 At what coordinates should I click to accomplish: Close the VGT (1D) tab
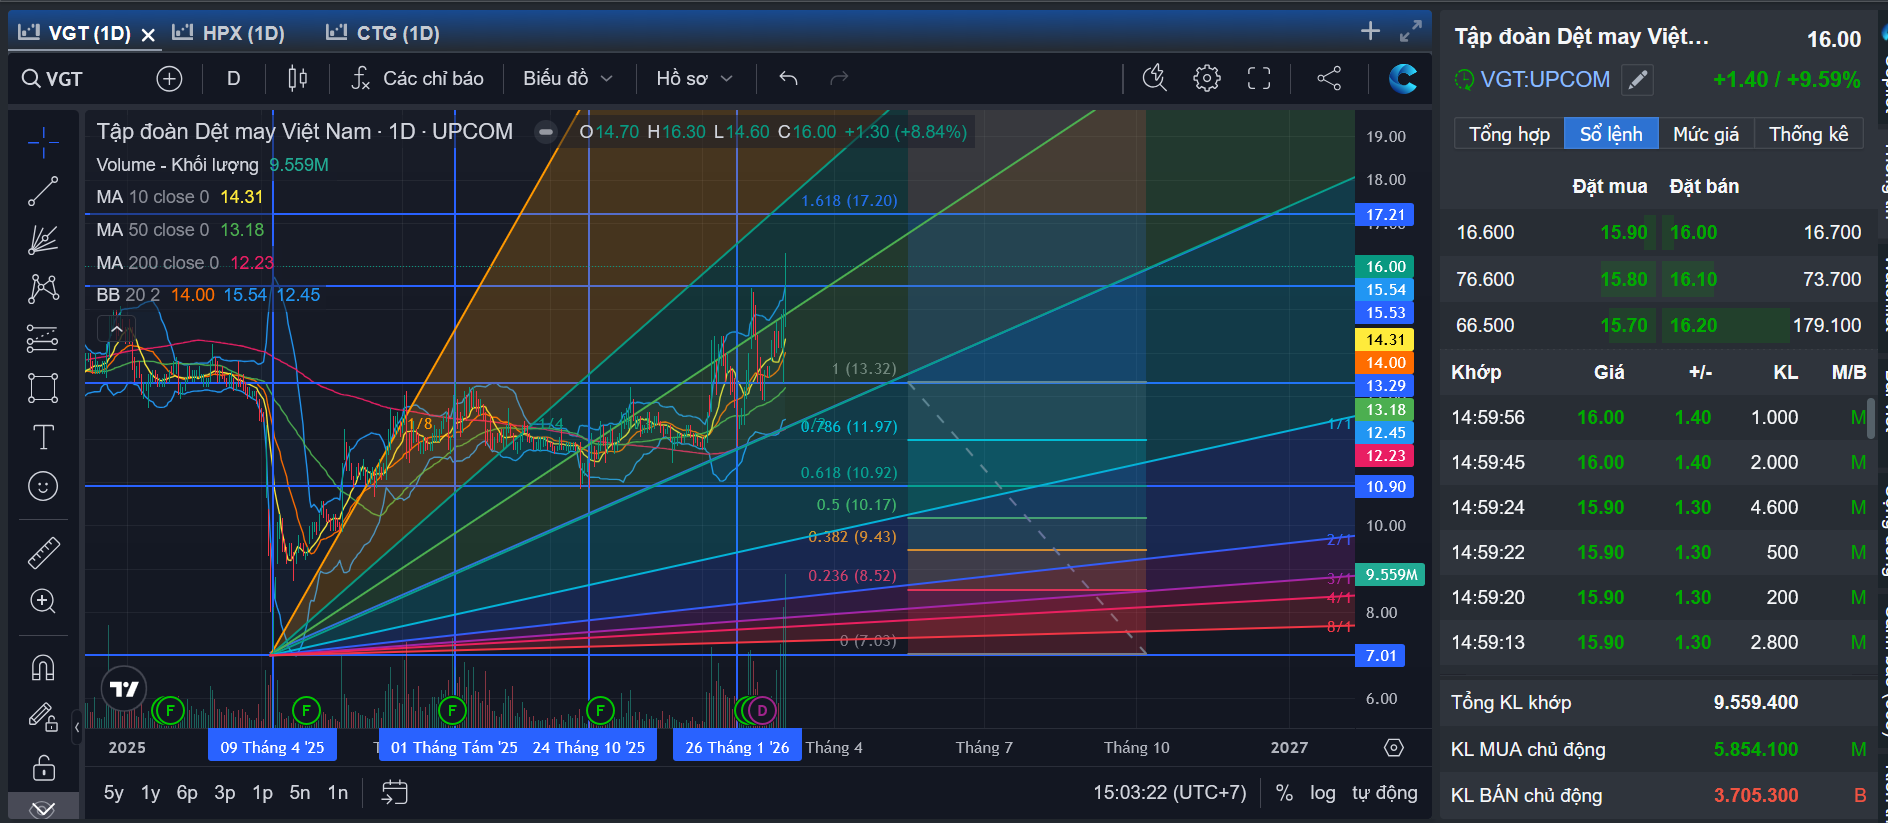point(148,35)
